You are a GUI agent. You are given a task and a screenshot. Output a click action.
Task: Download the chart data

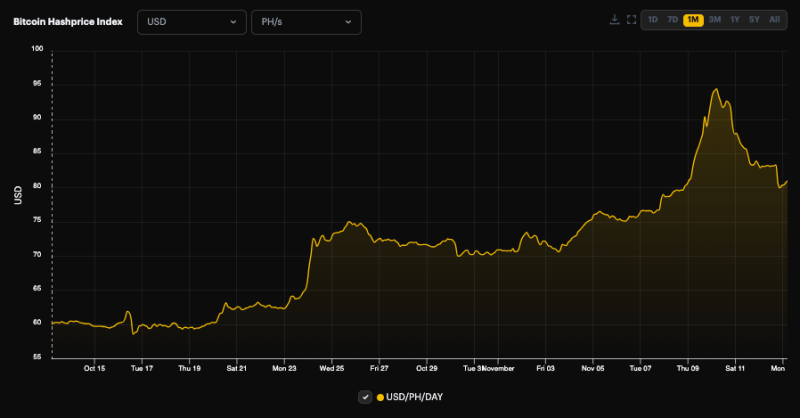click(x=614, y=20)
